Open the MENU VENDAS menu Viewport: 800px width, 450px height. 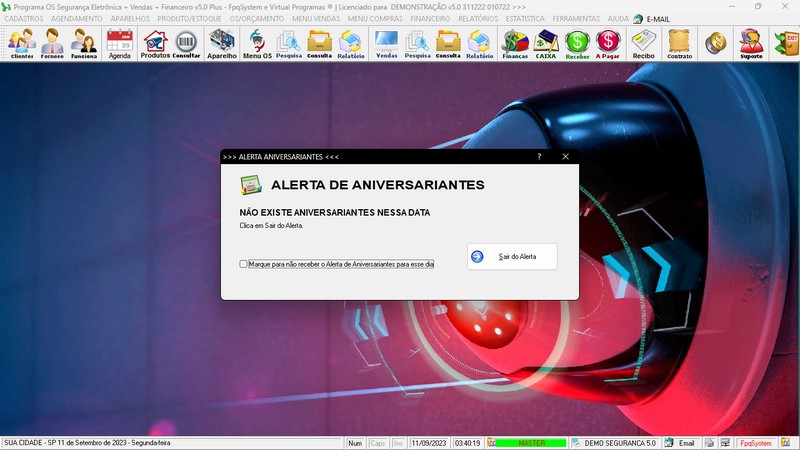click(316, 18)
